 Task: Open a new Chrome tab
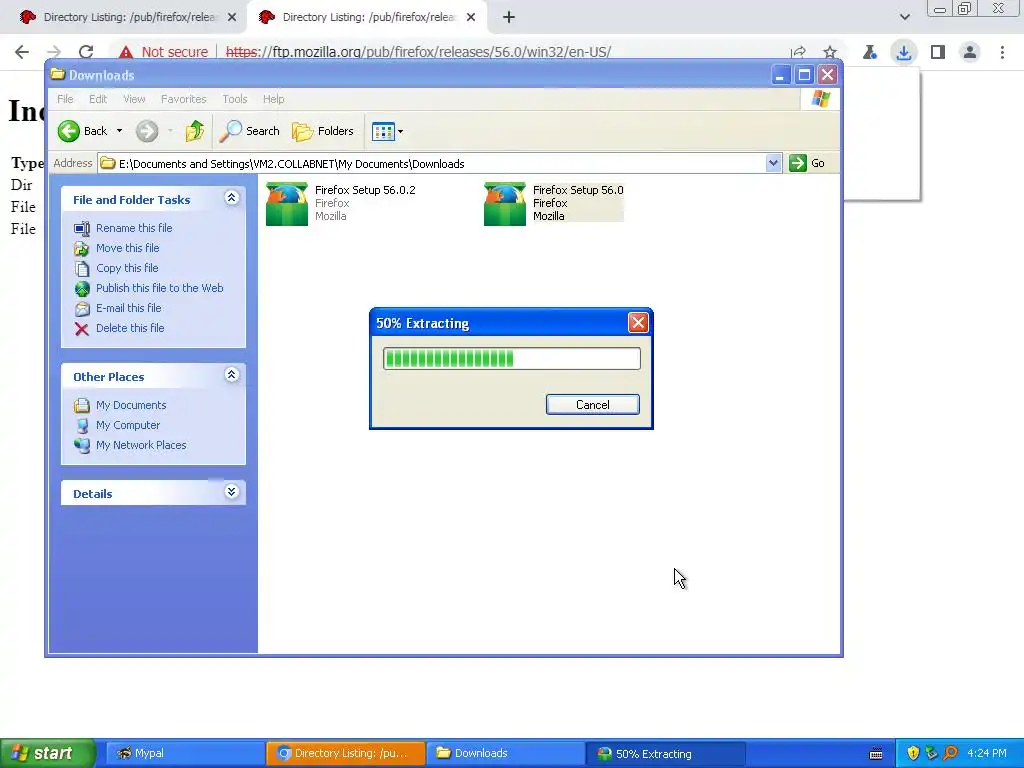(x=509, y=18)
